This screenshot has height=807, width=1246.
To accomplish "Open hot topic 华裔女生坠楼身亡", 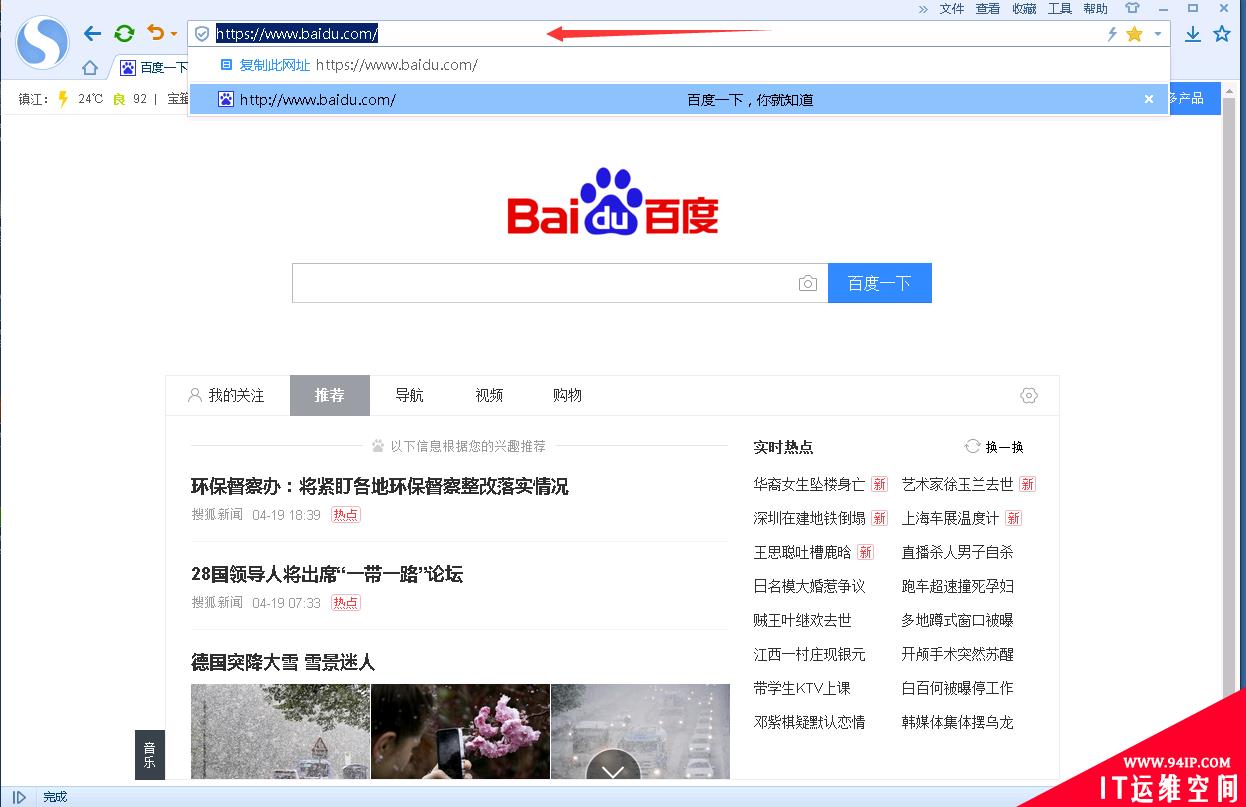I will pos(809,484).
